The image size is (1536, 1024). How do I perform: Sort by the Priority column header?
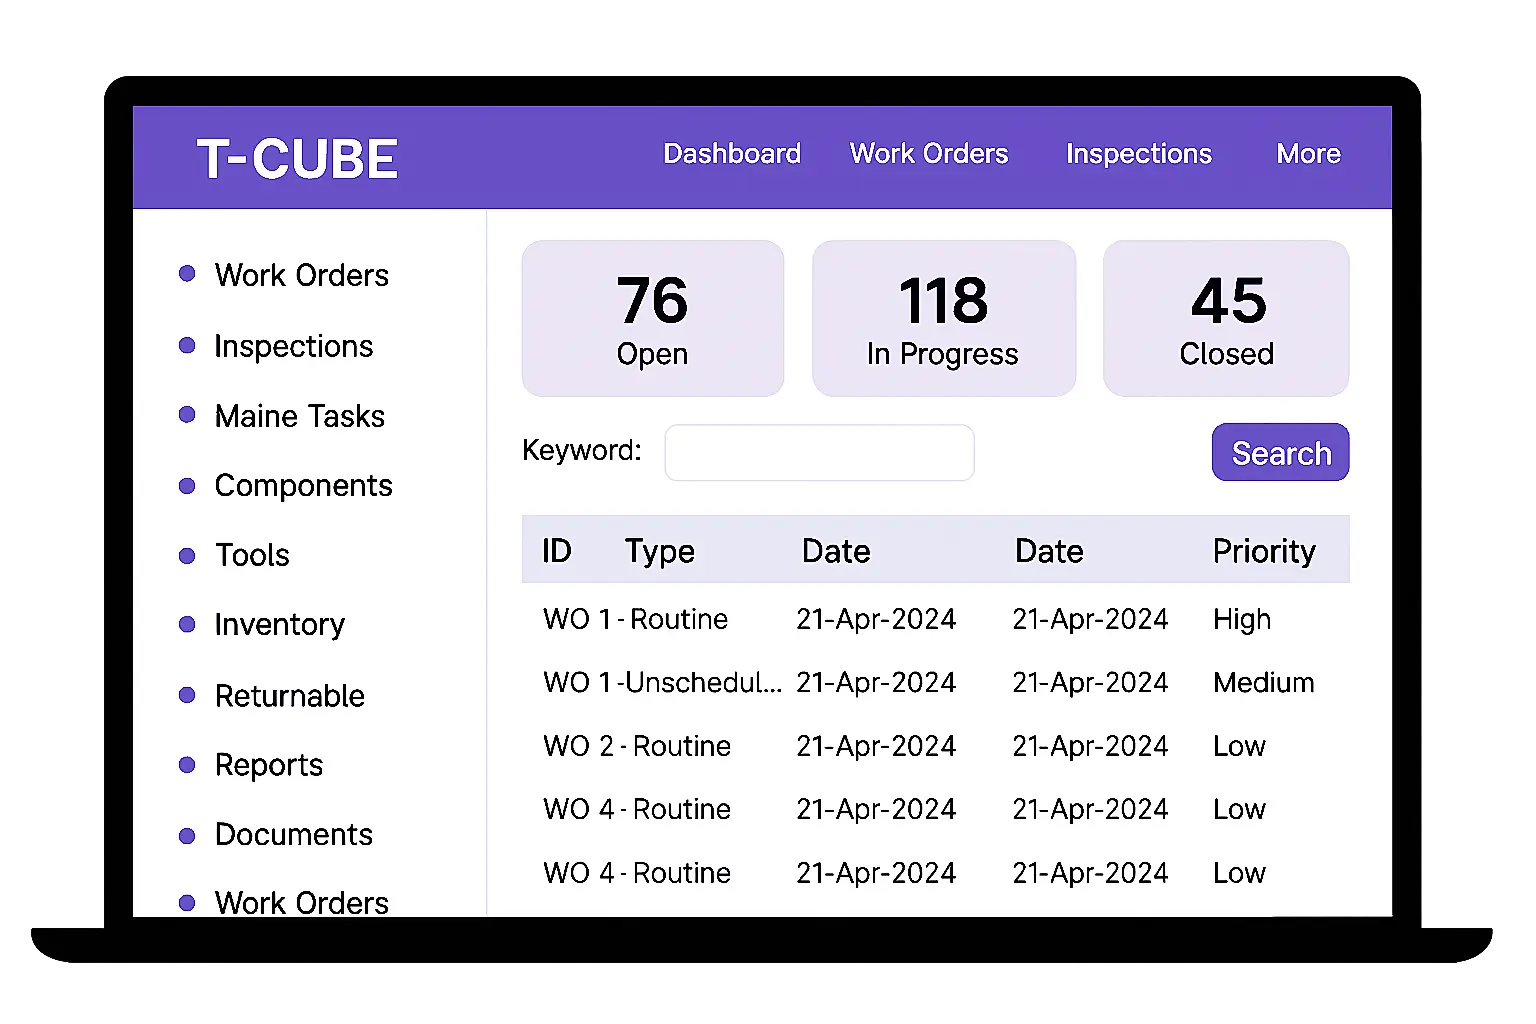(1264, 551)
